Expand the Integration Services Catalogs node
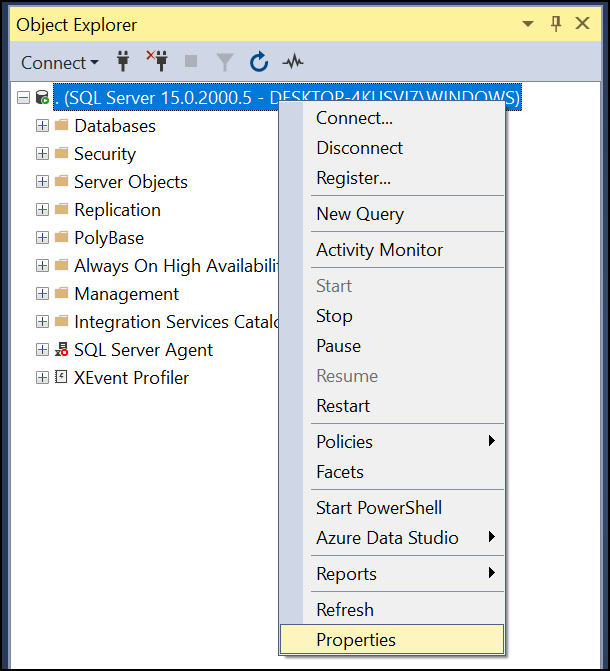This screenshot has width=610, height=671. click(x=42, y=322)
